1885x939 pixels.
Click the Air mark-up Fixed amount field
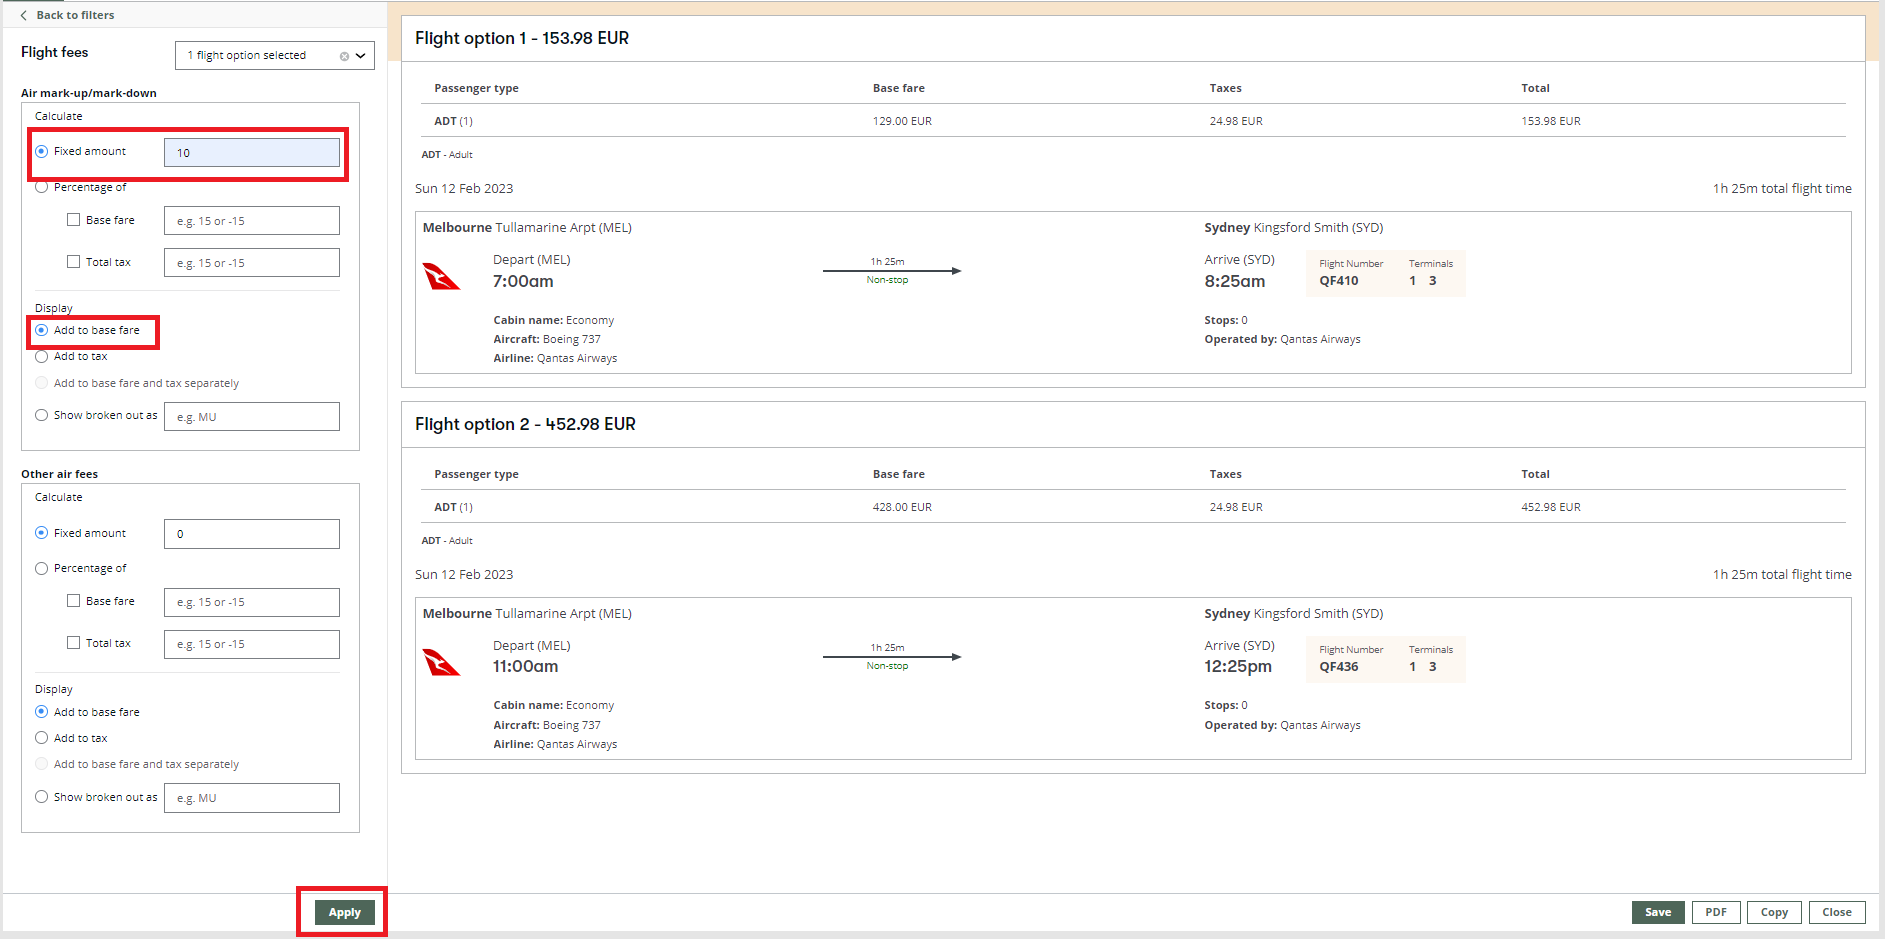point(251,153)
